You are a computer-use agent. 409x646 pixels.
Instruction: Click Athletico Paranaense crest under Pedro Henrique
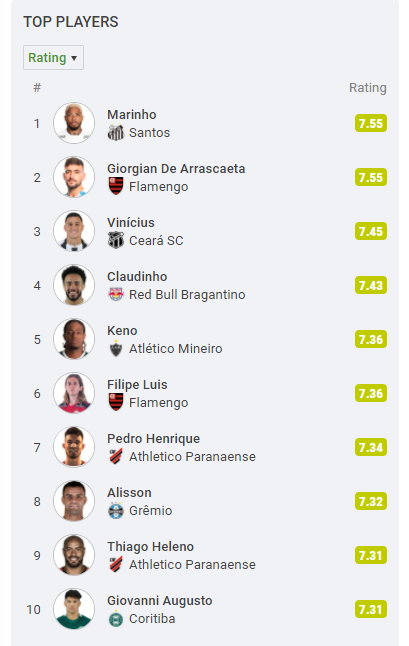click(116, 456)
